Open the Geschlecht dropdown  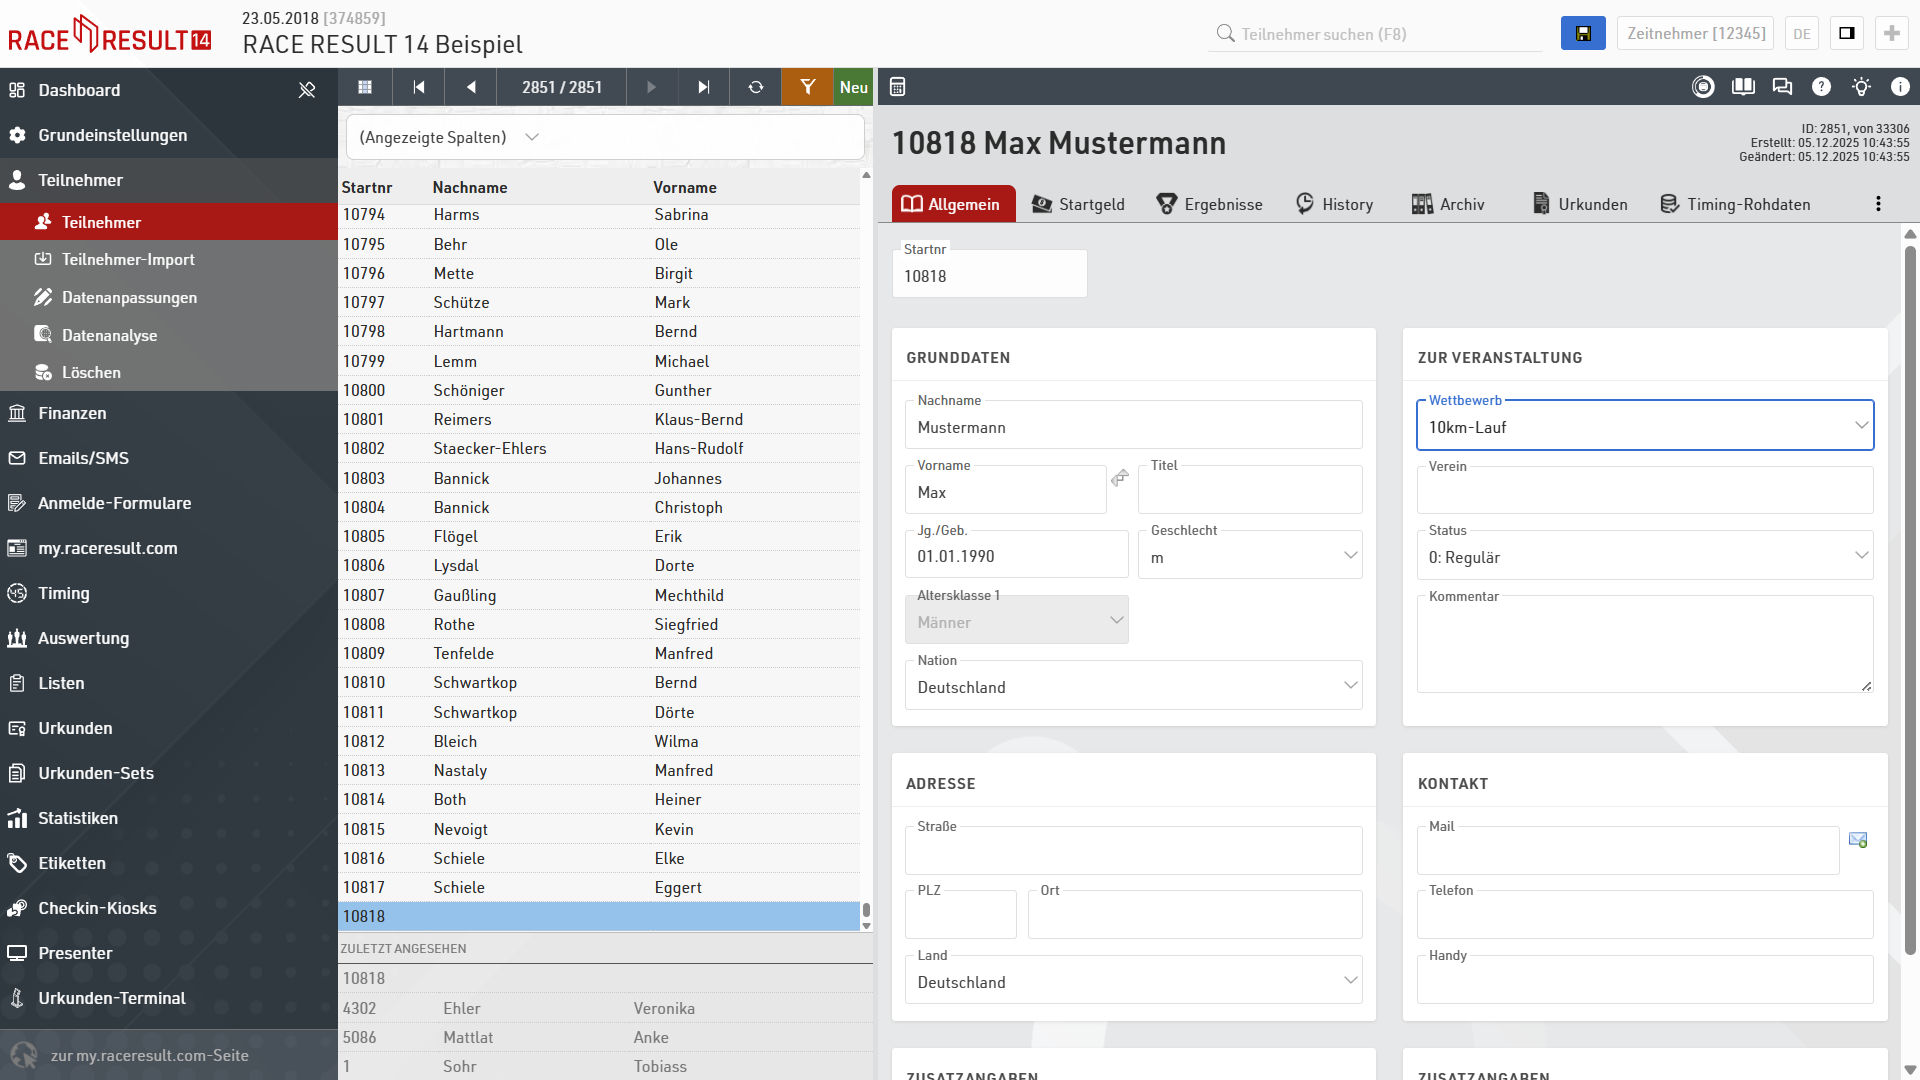coord(1249,557)
